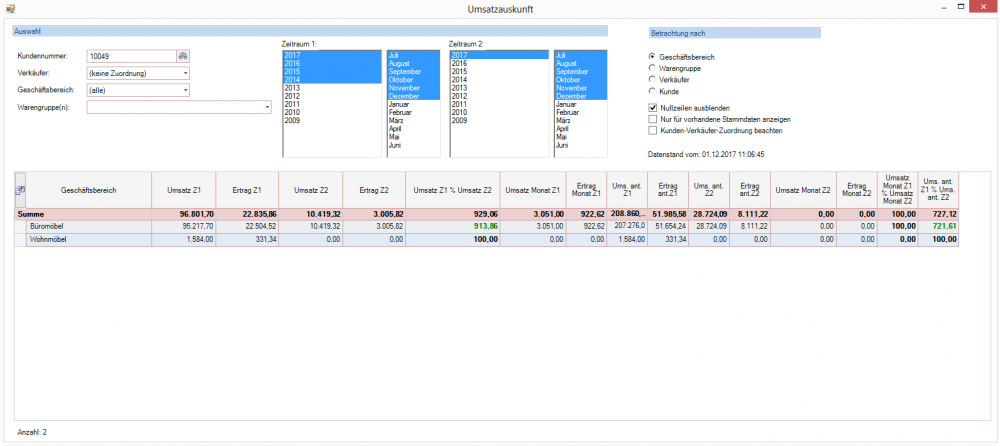Select the Geschäftsbereich radio button
The height and width of the screenshot is (446, 1000).
coord(652,57)
